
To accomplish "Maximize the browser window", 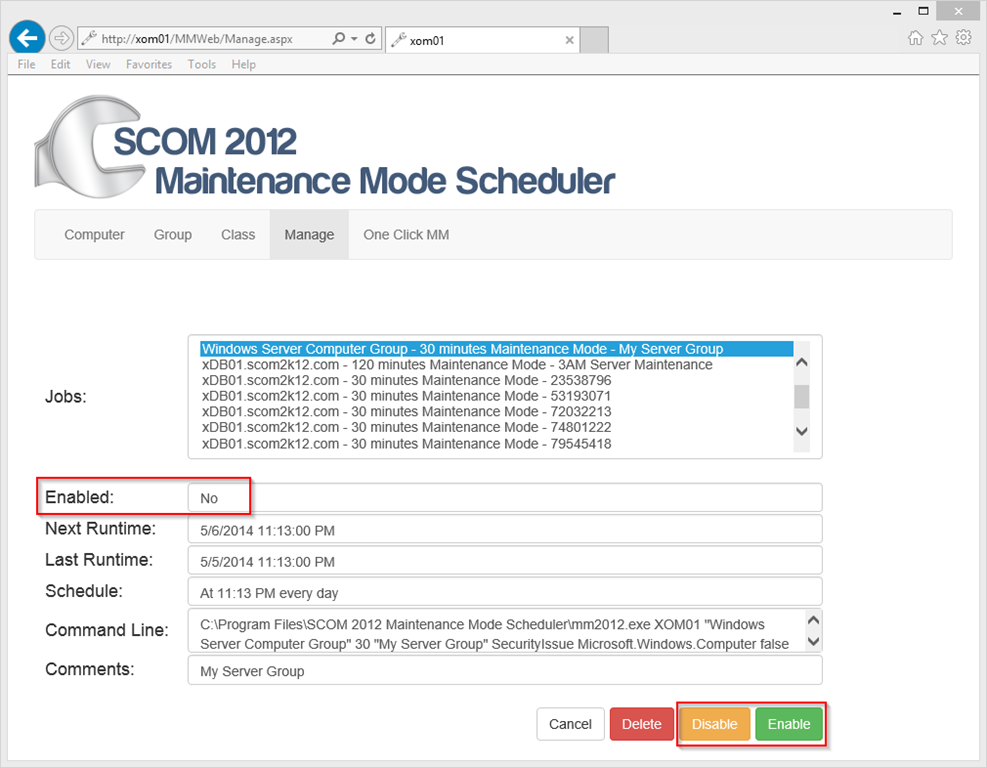I will [923, 11].
